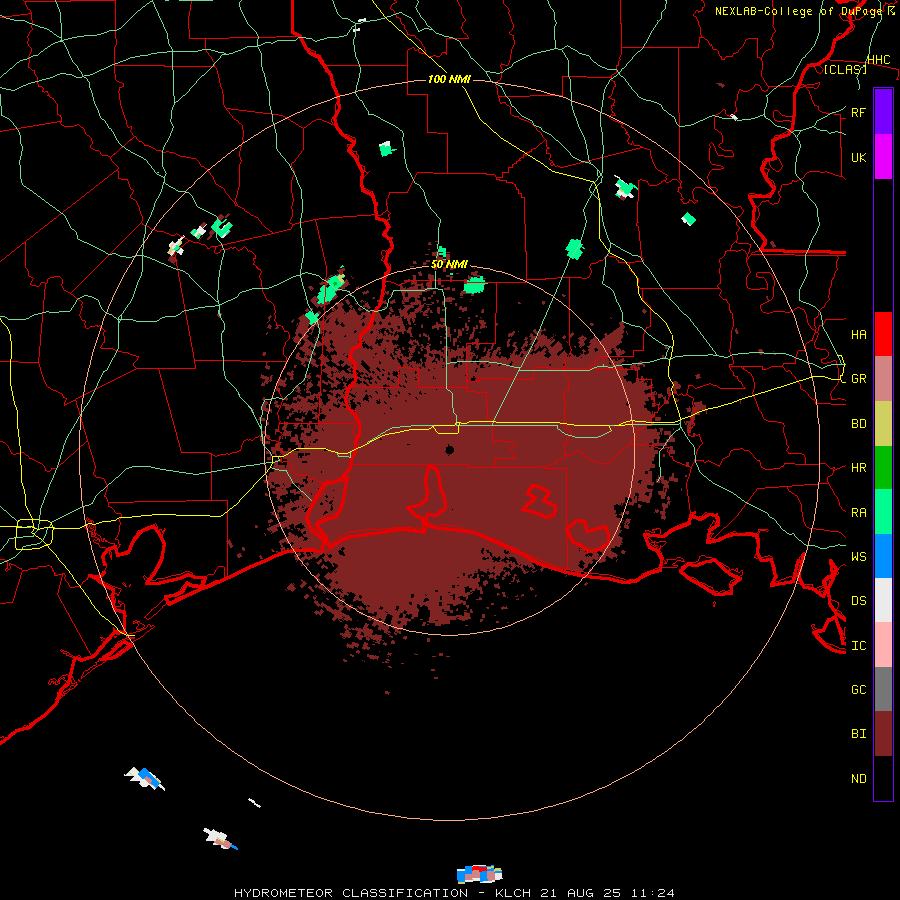The height and width of the screenshot is (900, 900).
Task: Choose the DS white legend swatch
Action: [883, 600]
